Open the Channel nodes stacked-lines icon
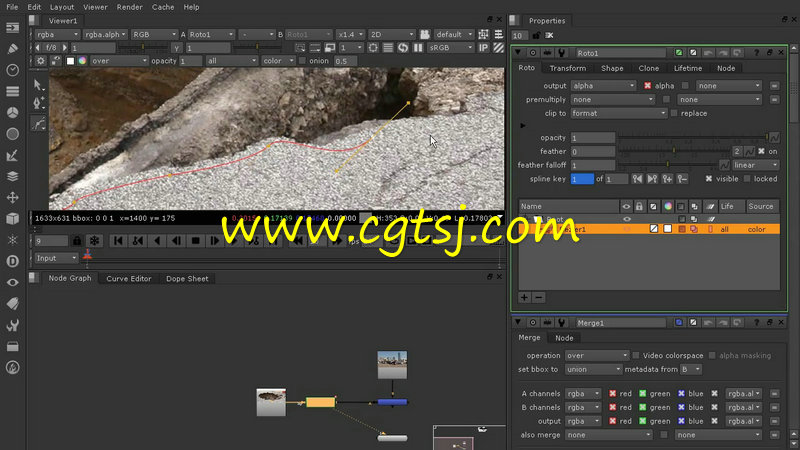Image resolution: width=800 pixels, height=450 pixels. (12, 91)
